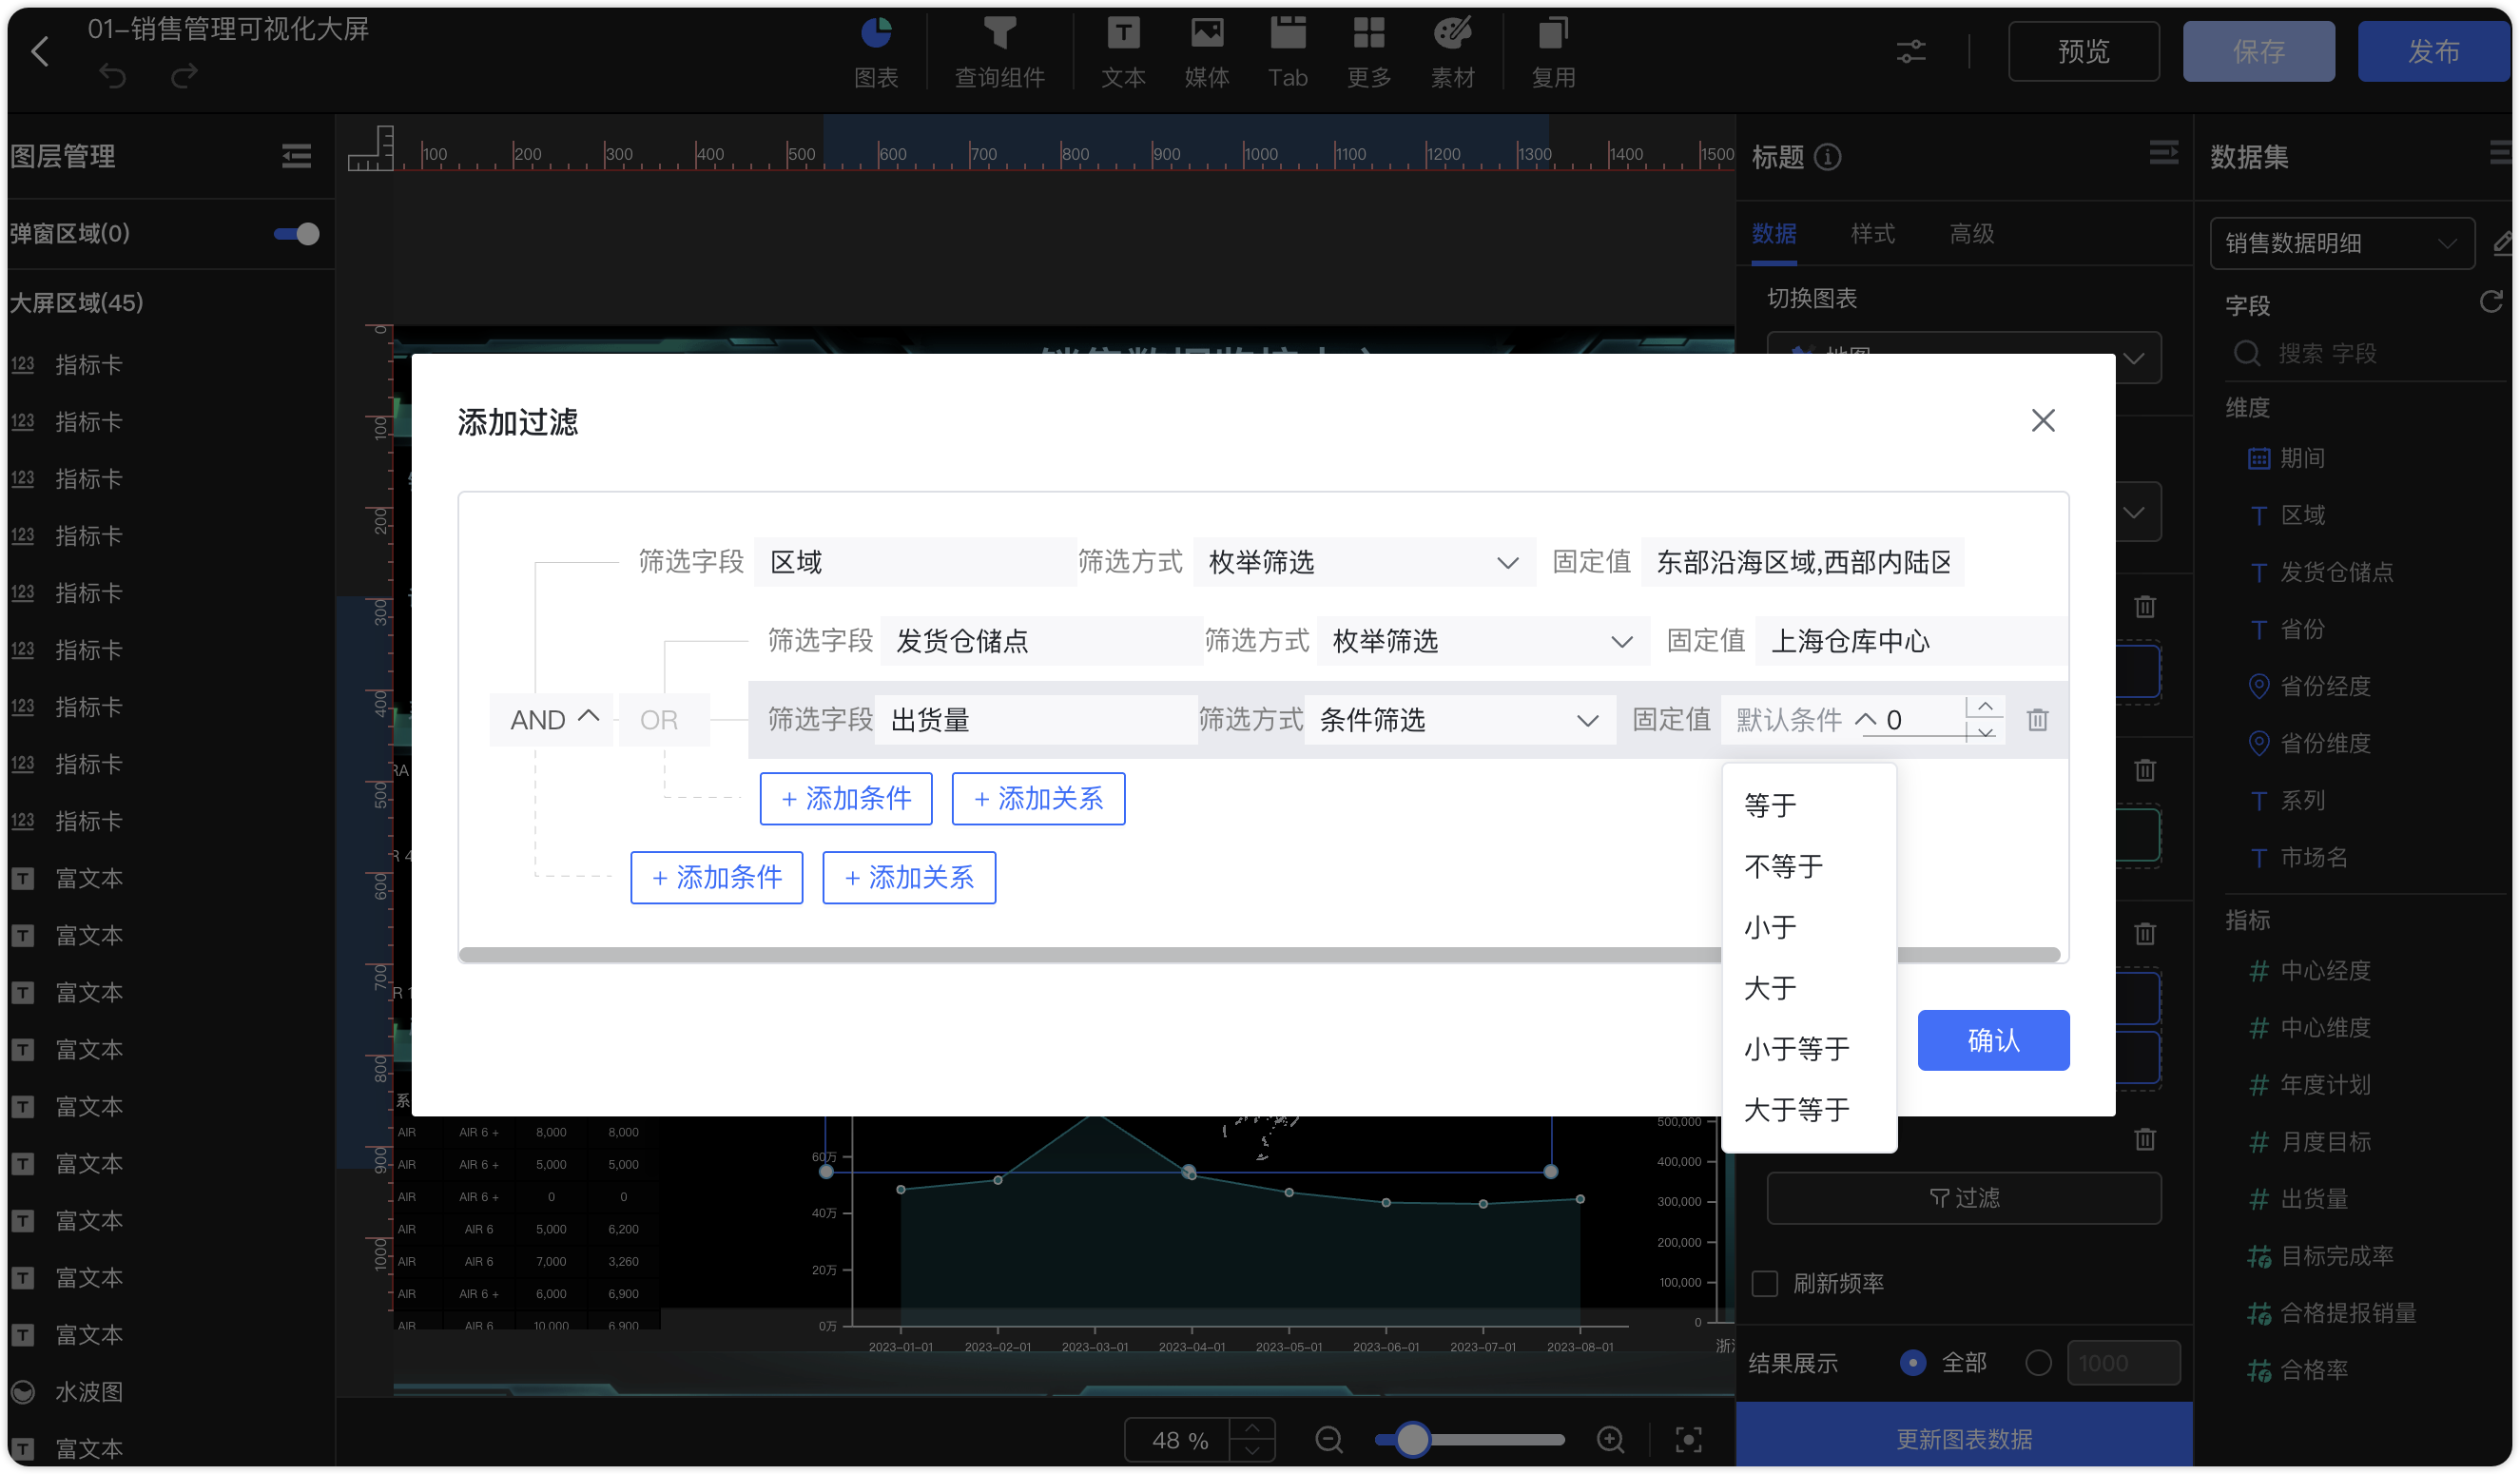Screen dimensions: 2520x1474
Task: Click the 预览 preview button
Action: point(2083,52)
